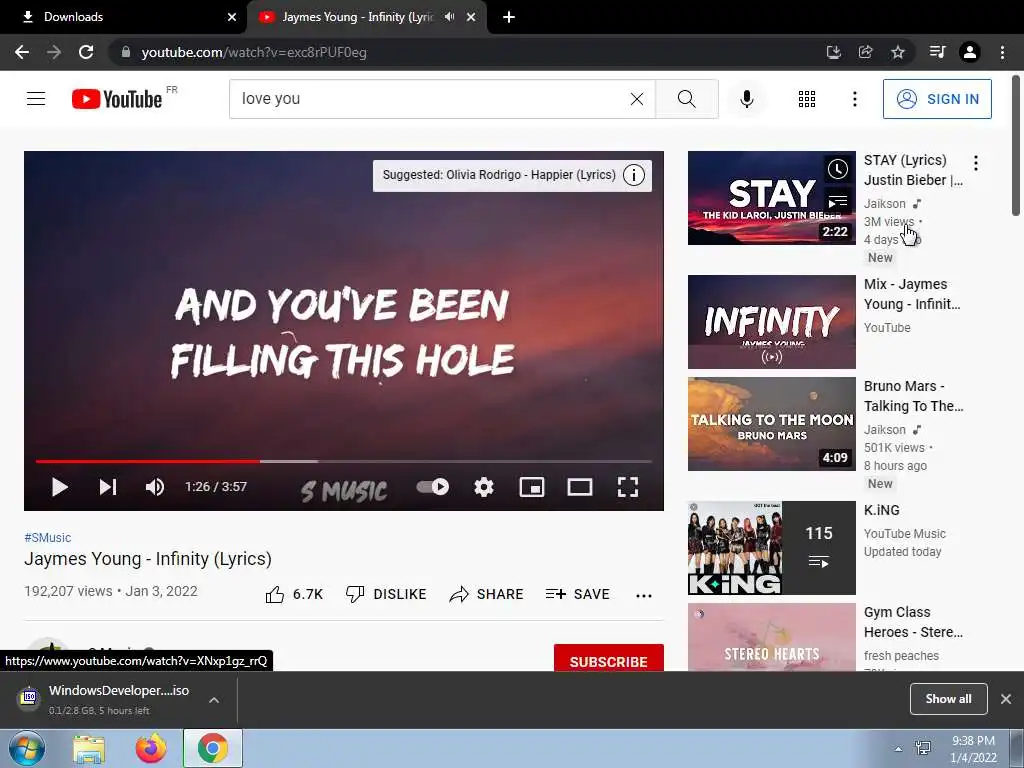The height and width of the screenshot is (768, 1024).
Task: Click the #SMusic hashtag link
Action: click(x=48, y=537)
